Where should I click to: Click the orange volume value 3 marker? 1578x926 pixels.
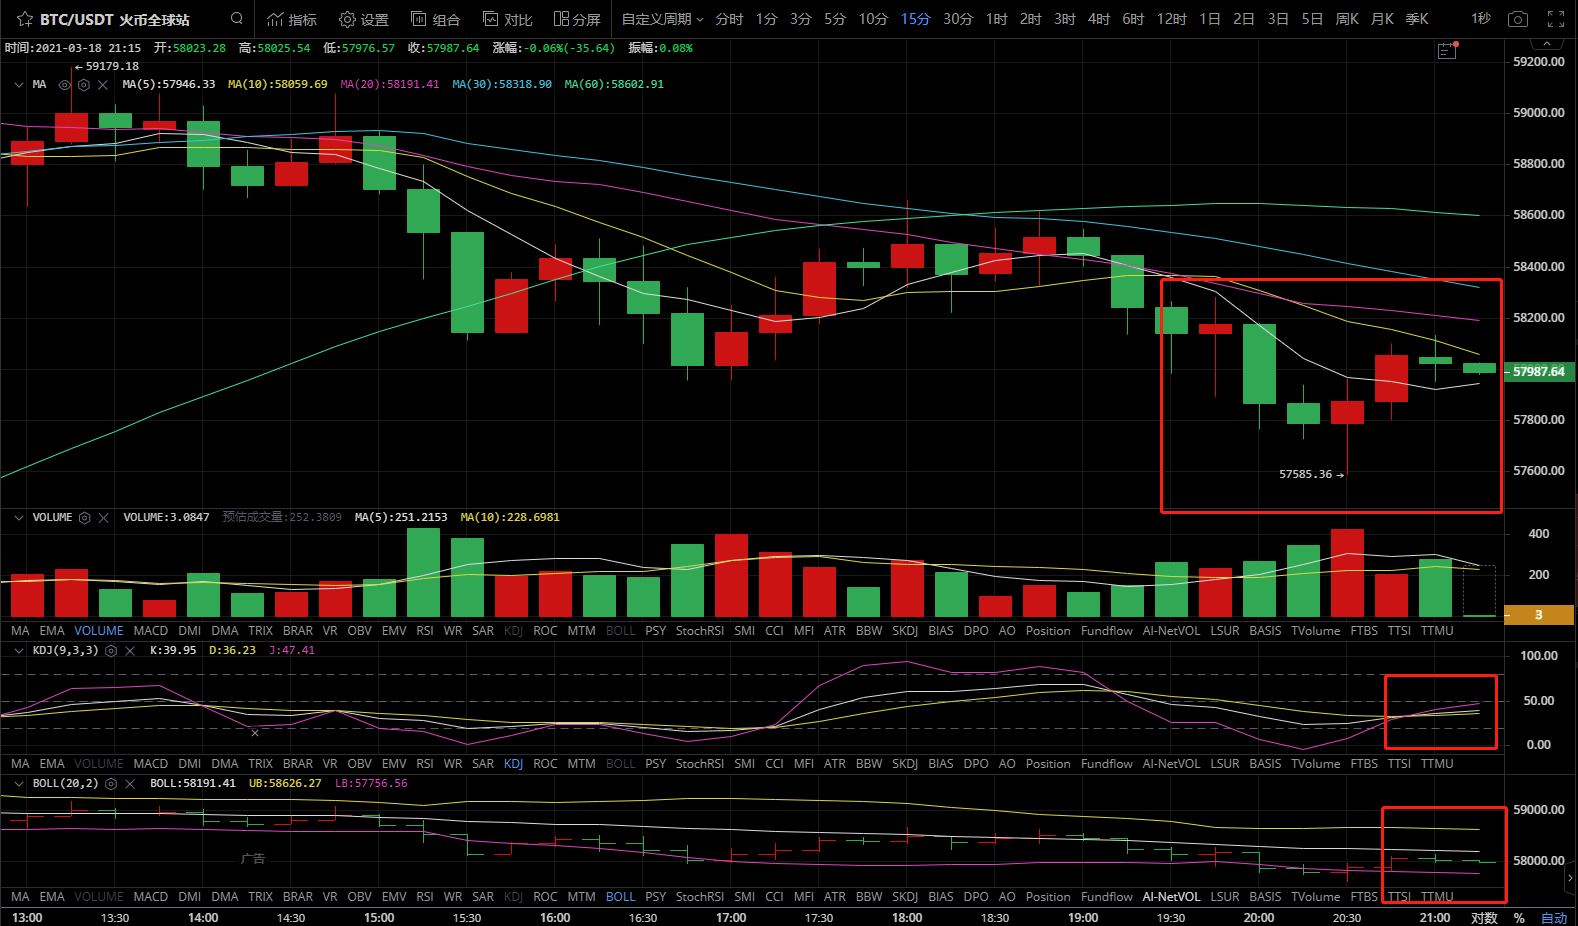pos(1539,615)
